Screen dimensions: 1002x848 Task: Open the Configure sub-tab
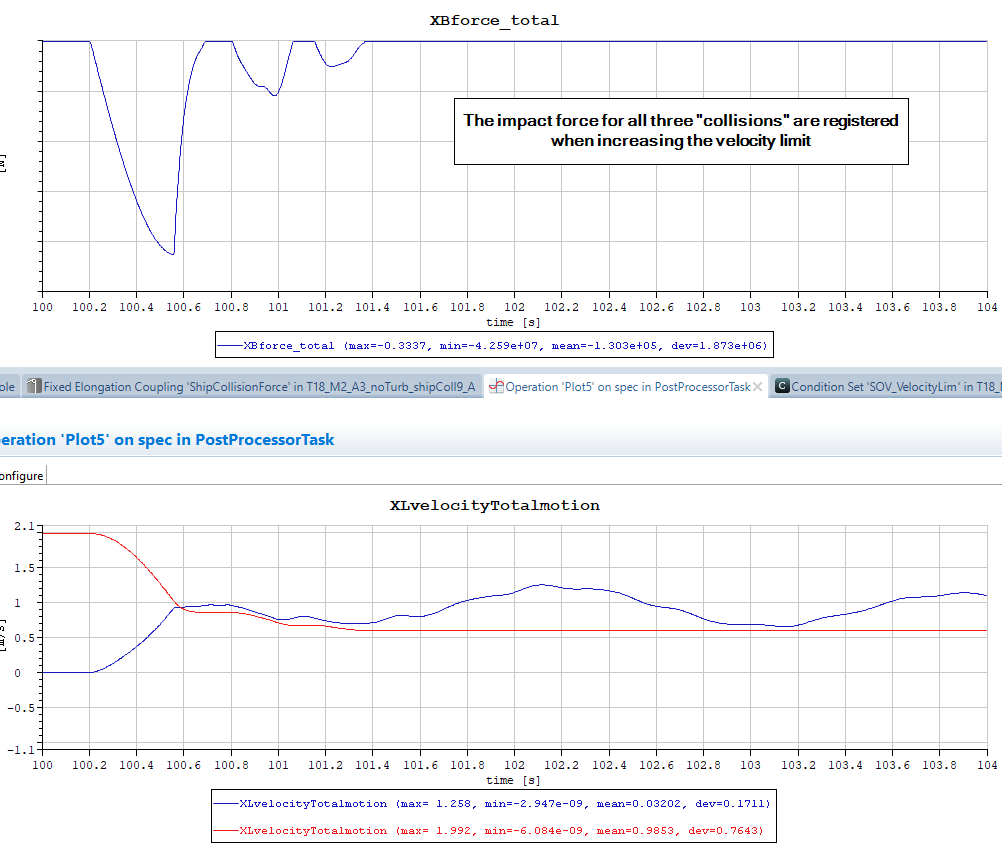pos(21,475)
